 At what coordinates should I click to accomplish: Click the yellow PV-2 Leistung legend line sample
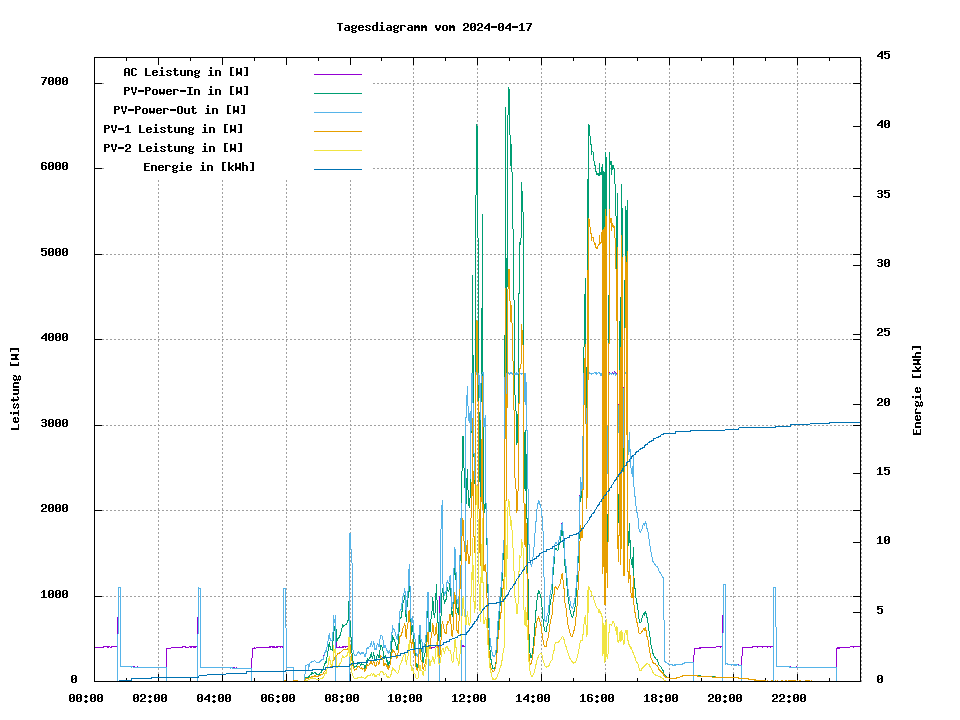(x=337, y=150)
